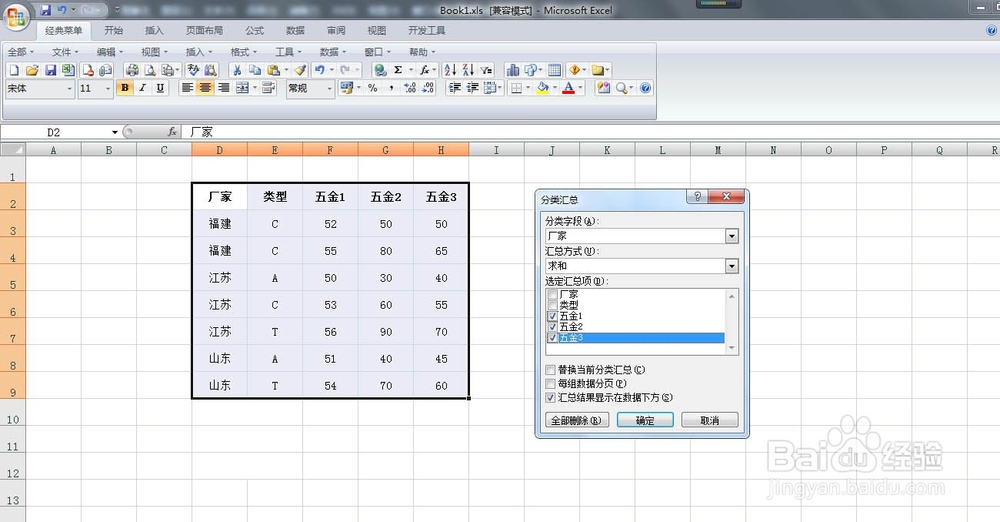Click the Undo arrow in classic toolbar
Viewport: 1000px width, 522px height.
coord(320,70)
